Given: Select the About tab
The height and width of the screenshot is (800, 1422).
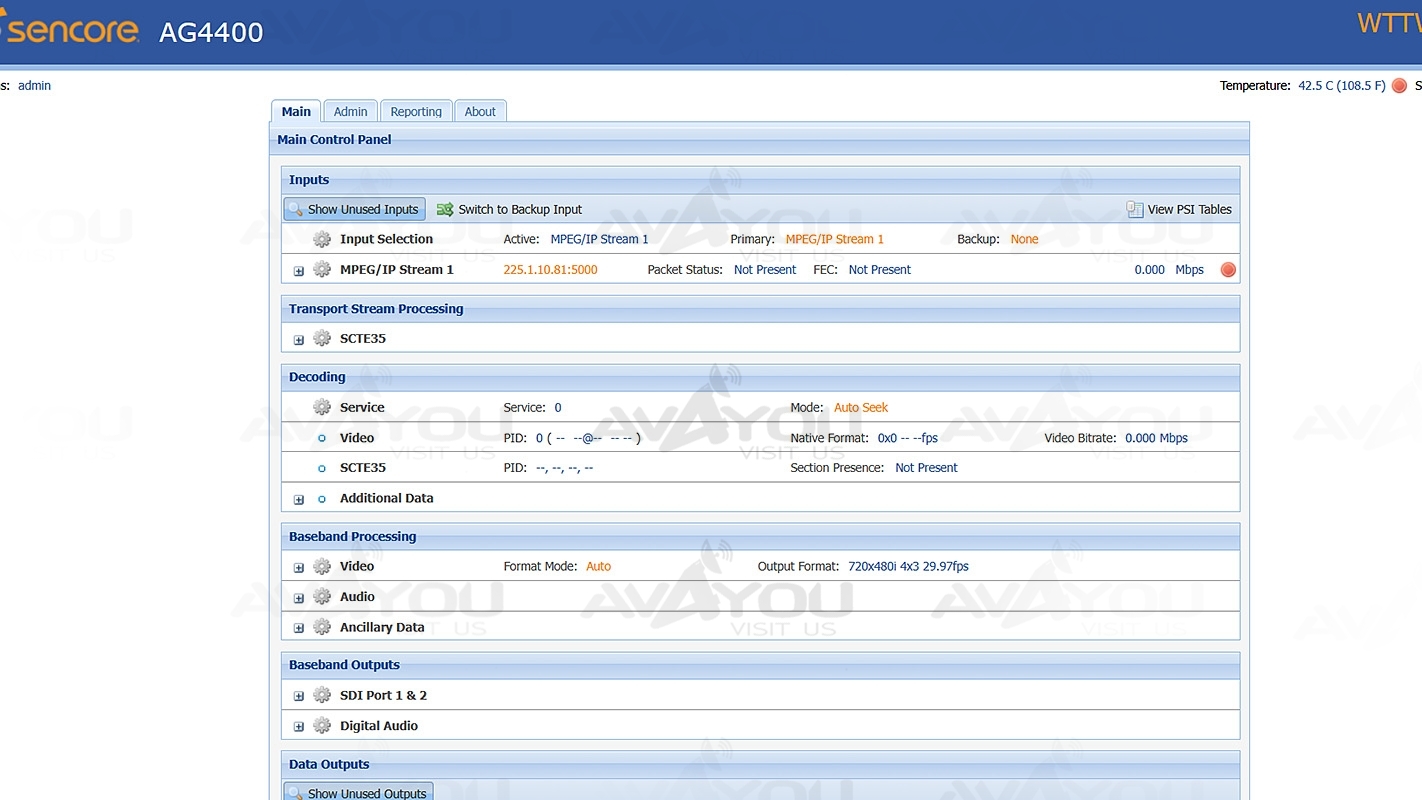Looking at the screenshot, I should click(x=480, y=111).
